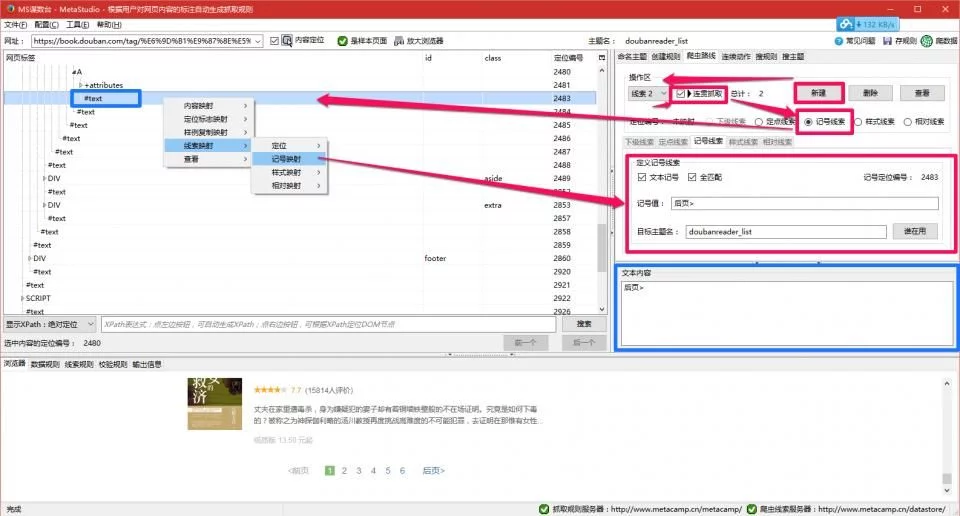Viewport: 960px width, 516px height.
Task: Switch to the 输出信息 bottom tab
Action: 147,364
